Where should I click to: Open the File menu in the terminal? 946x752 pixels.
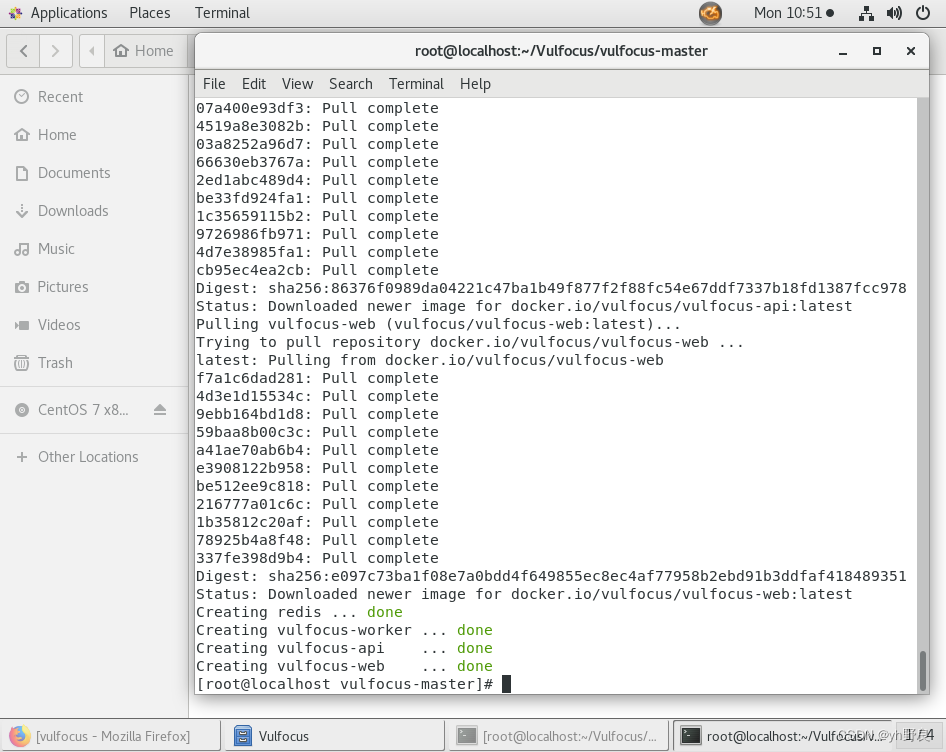click(x=213, y=84)
